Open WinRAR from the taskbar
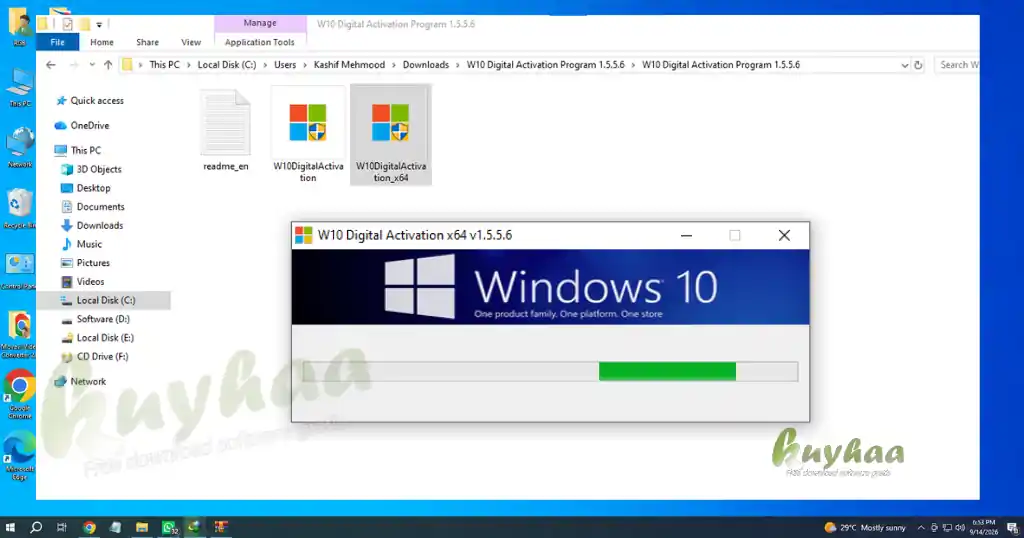This screenshot has width=1024, height=538. (x=221, y=527)
